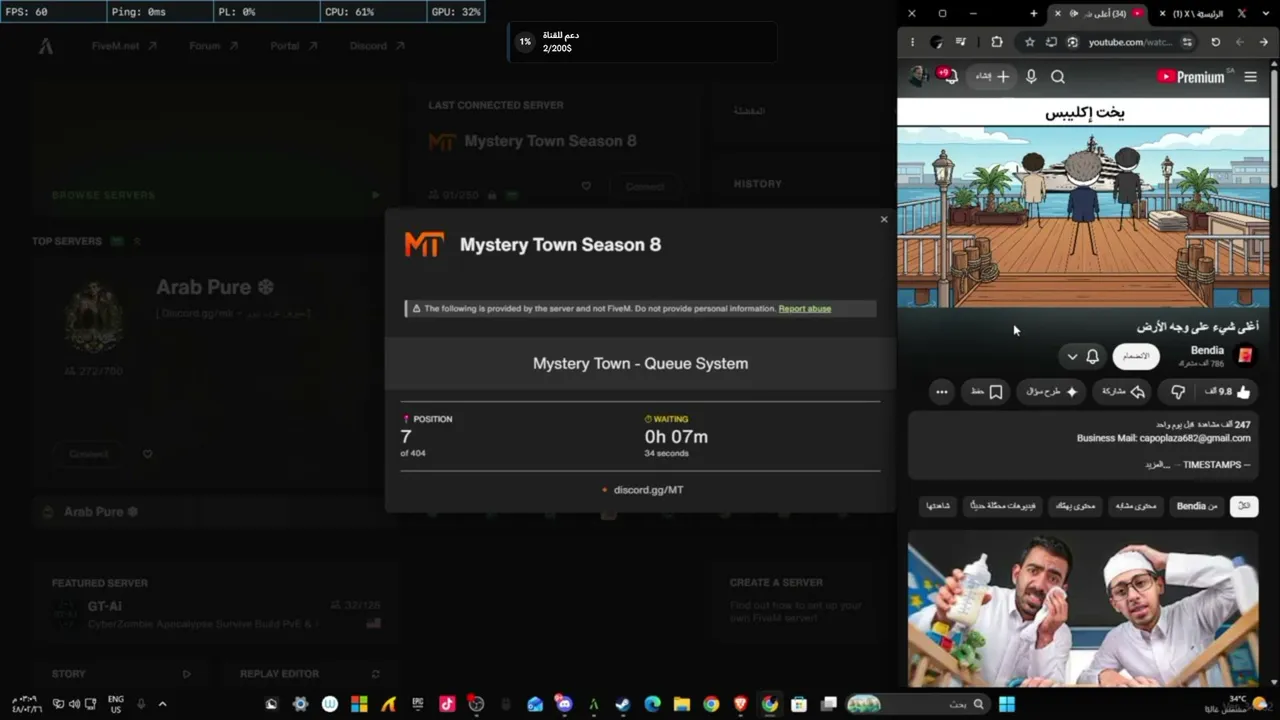This screenshot has width=1280, height=720.
Task: Open the recommended video thumbnail with baby bottle
Action: [1083, 608]
